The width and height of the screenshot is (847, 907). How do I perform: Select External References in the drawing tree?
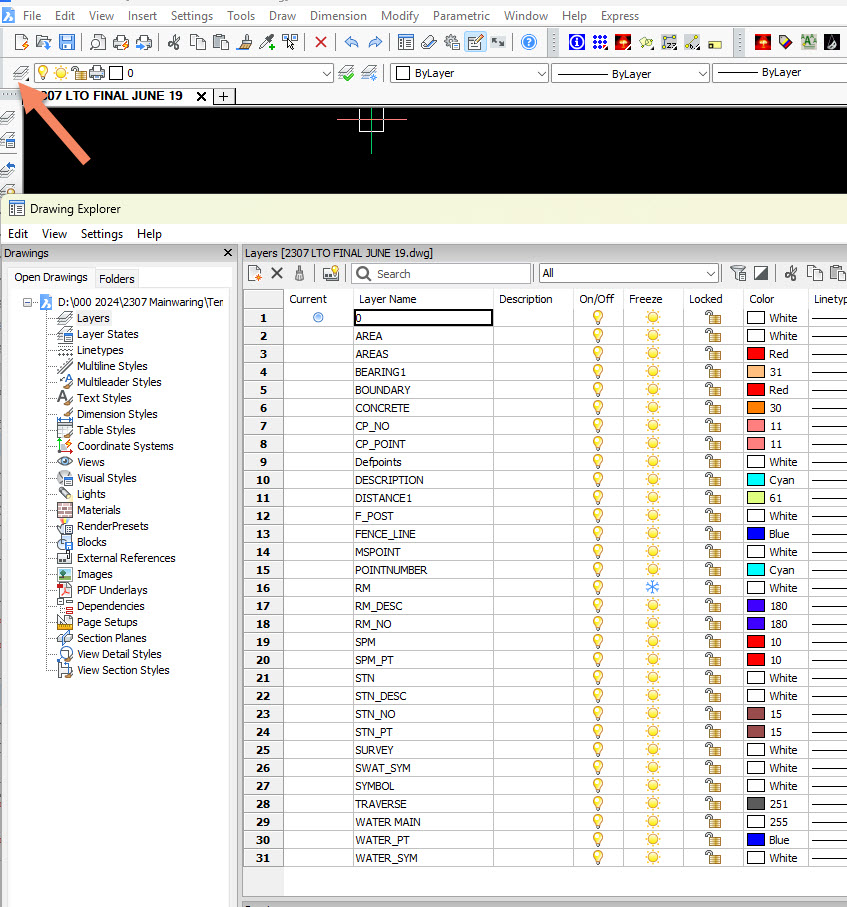(126, 558)
